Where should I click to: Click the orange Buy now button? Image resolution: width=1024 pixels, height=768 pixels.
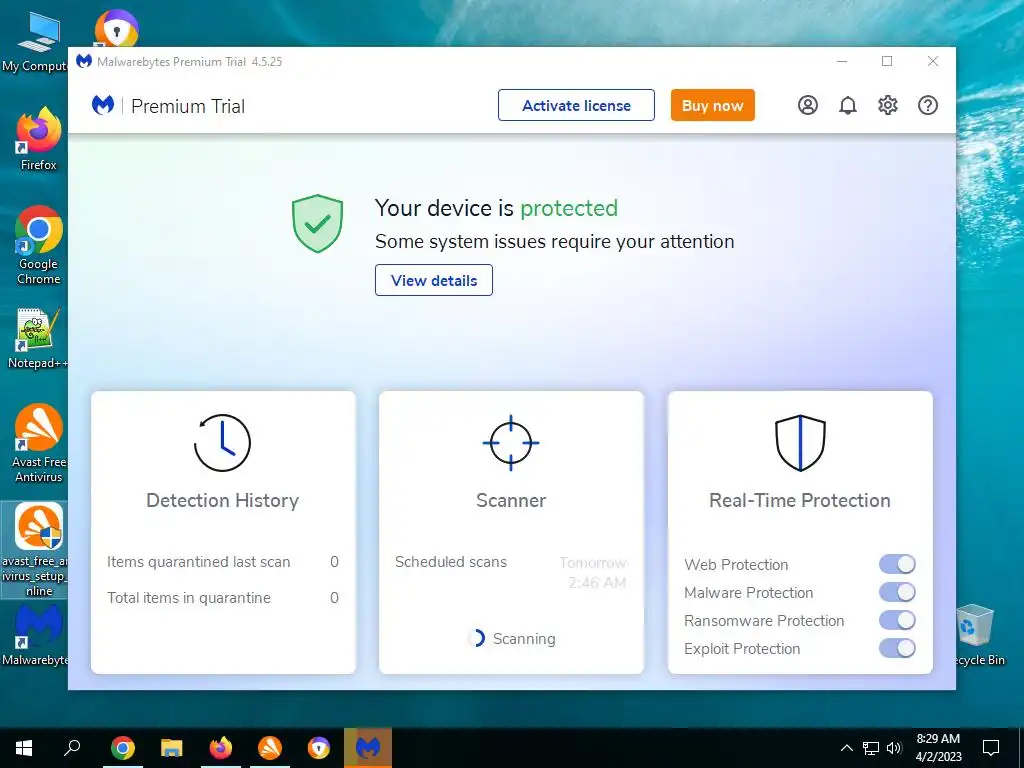712,105
